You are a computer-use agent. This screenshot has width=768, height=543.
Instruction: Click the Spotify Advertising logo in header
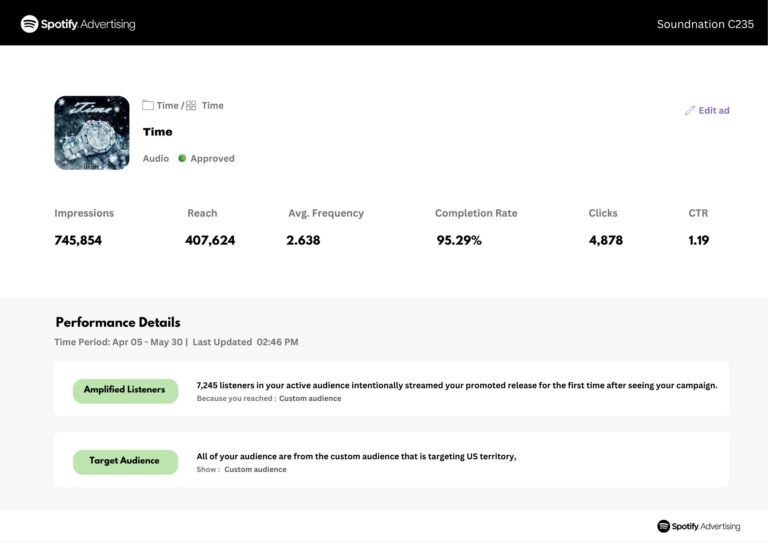point(78,24)
